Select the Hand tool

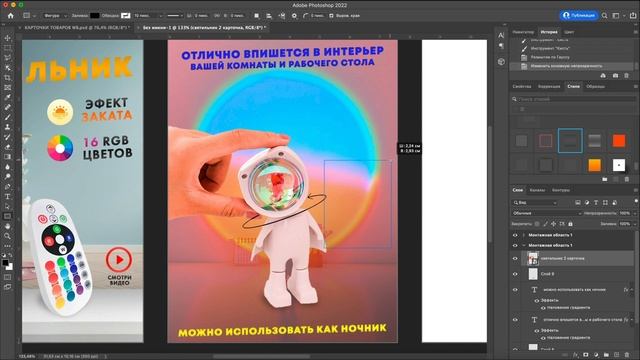tap(7, 226)
